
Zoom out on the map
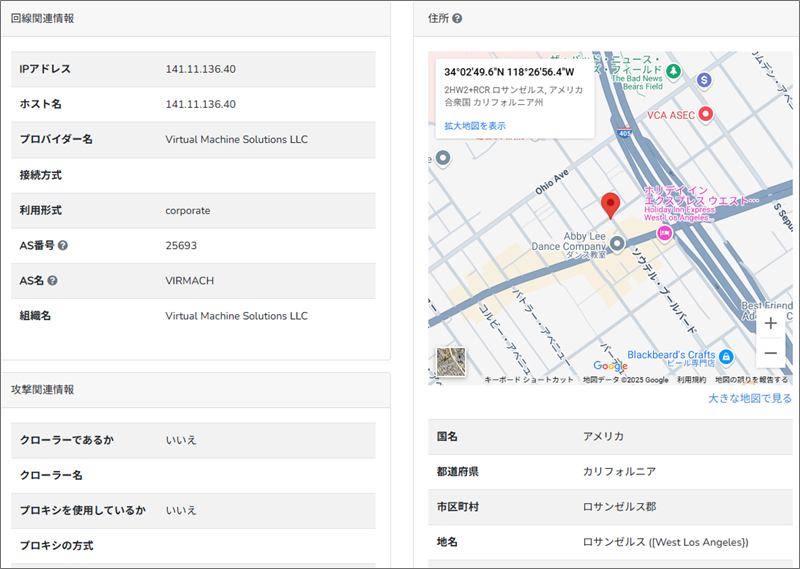point(770,353)
